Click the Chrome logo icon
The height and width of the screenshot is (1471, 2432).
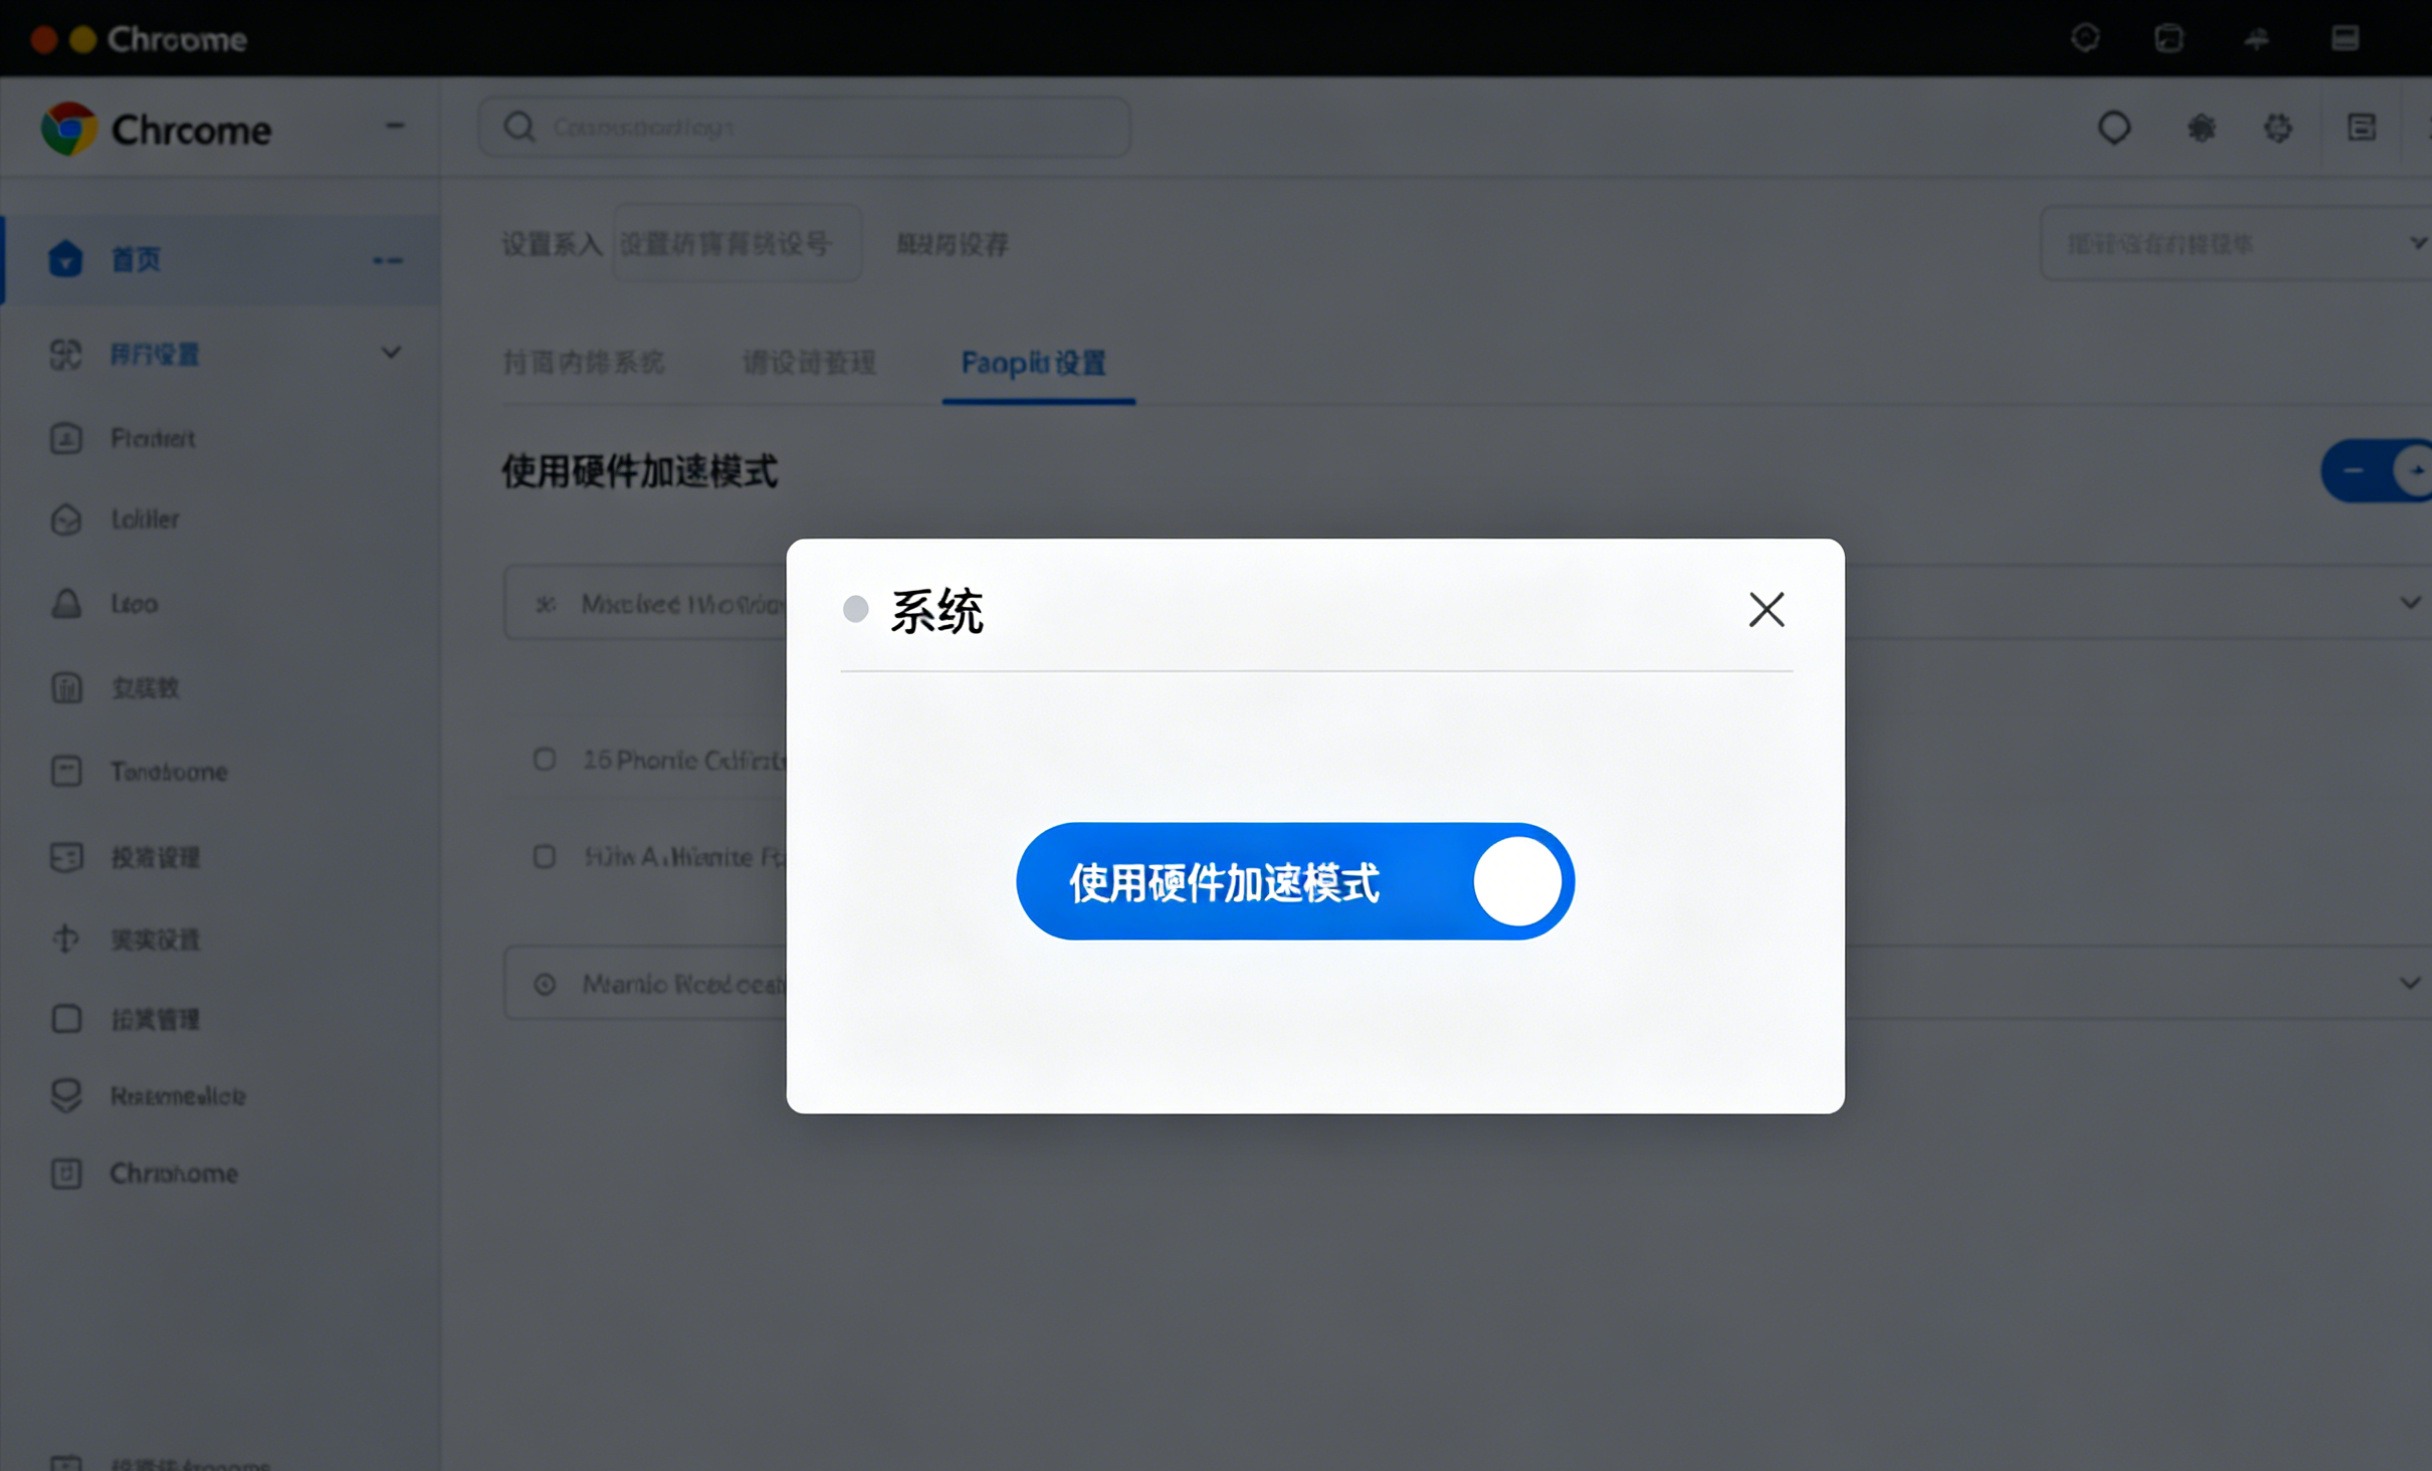(68, 128)
